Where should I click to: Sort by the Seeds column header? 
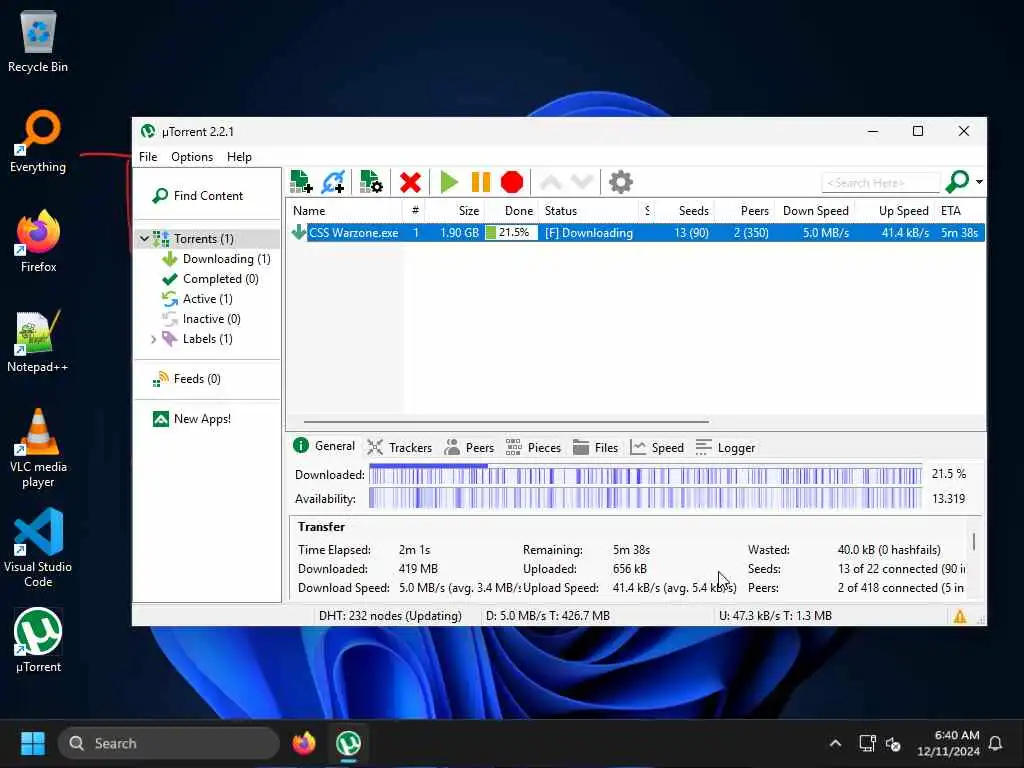click(x=684, y=211)
